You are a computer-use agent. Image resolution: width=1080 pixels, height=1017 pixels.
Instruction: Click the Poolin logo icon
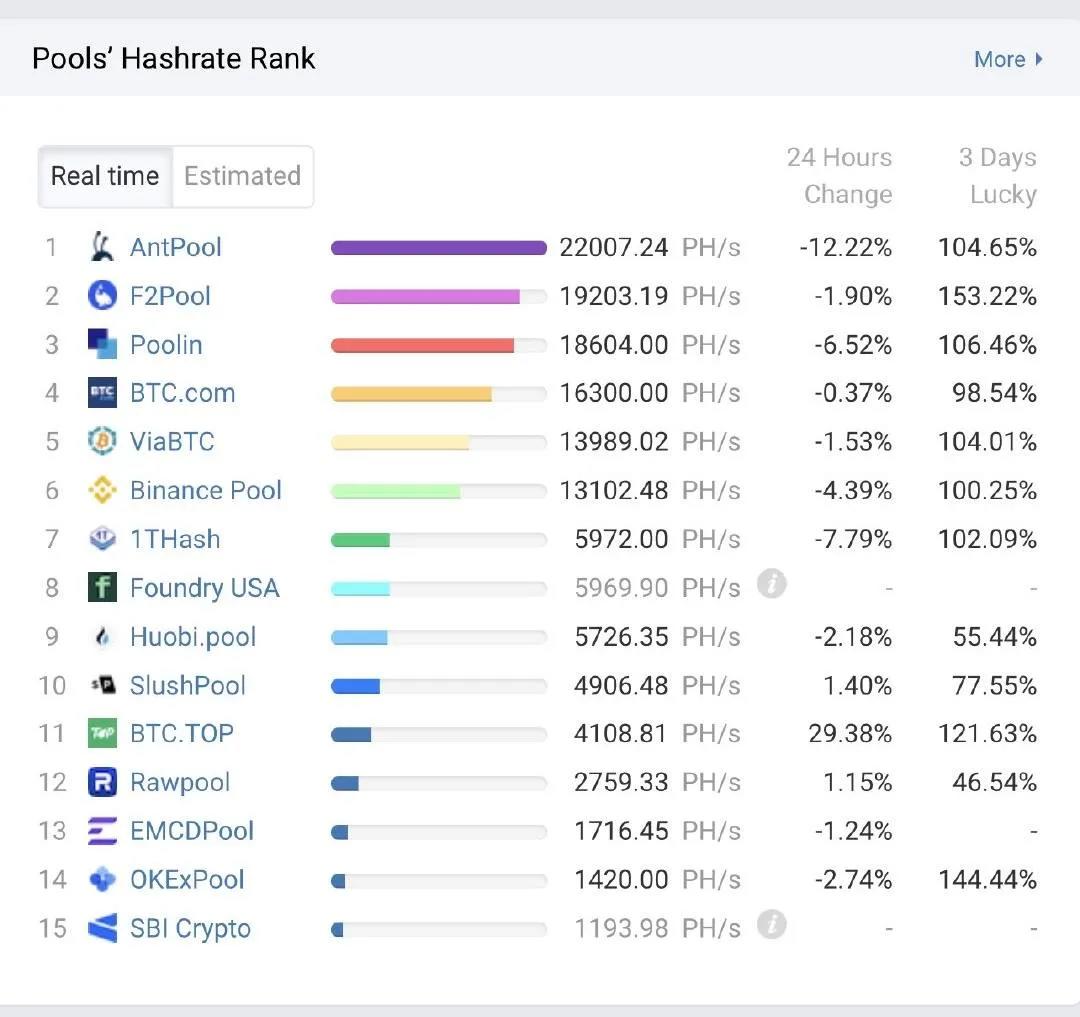point(102,344)
